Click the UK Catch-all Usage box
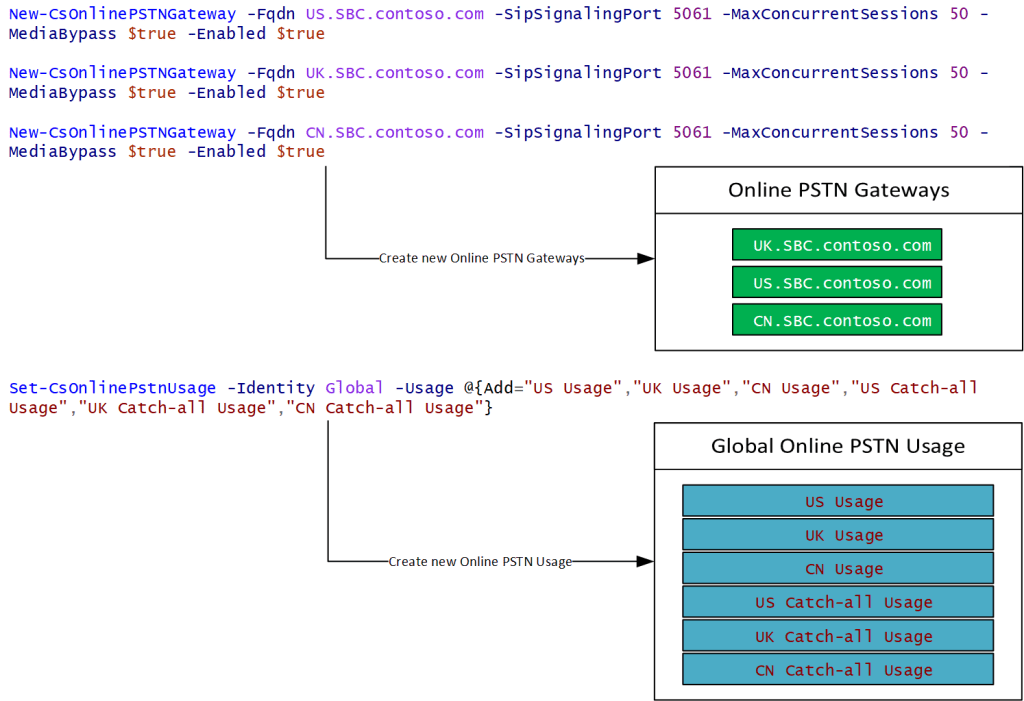 pyautogui.click(x=838, y=636)
